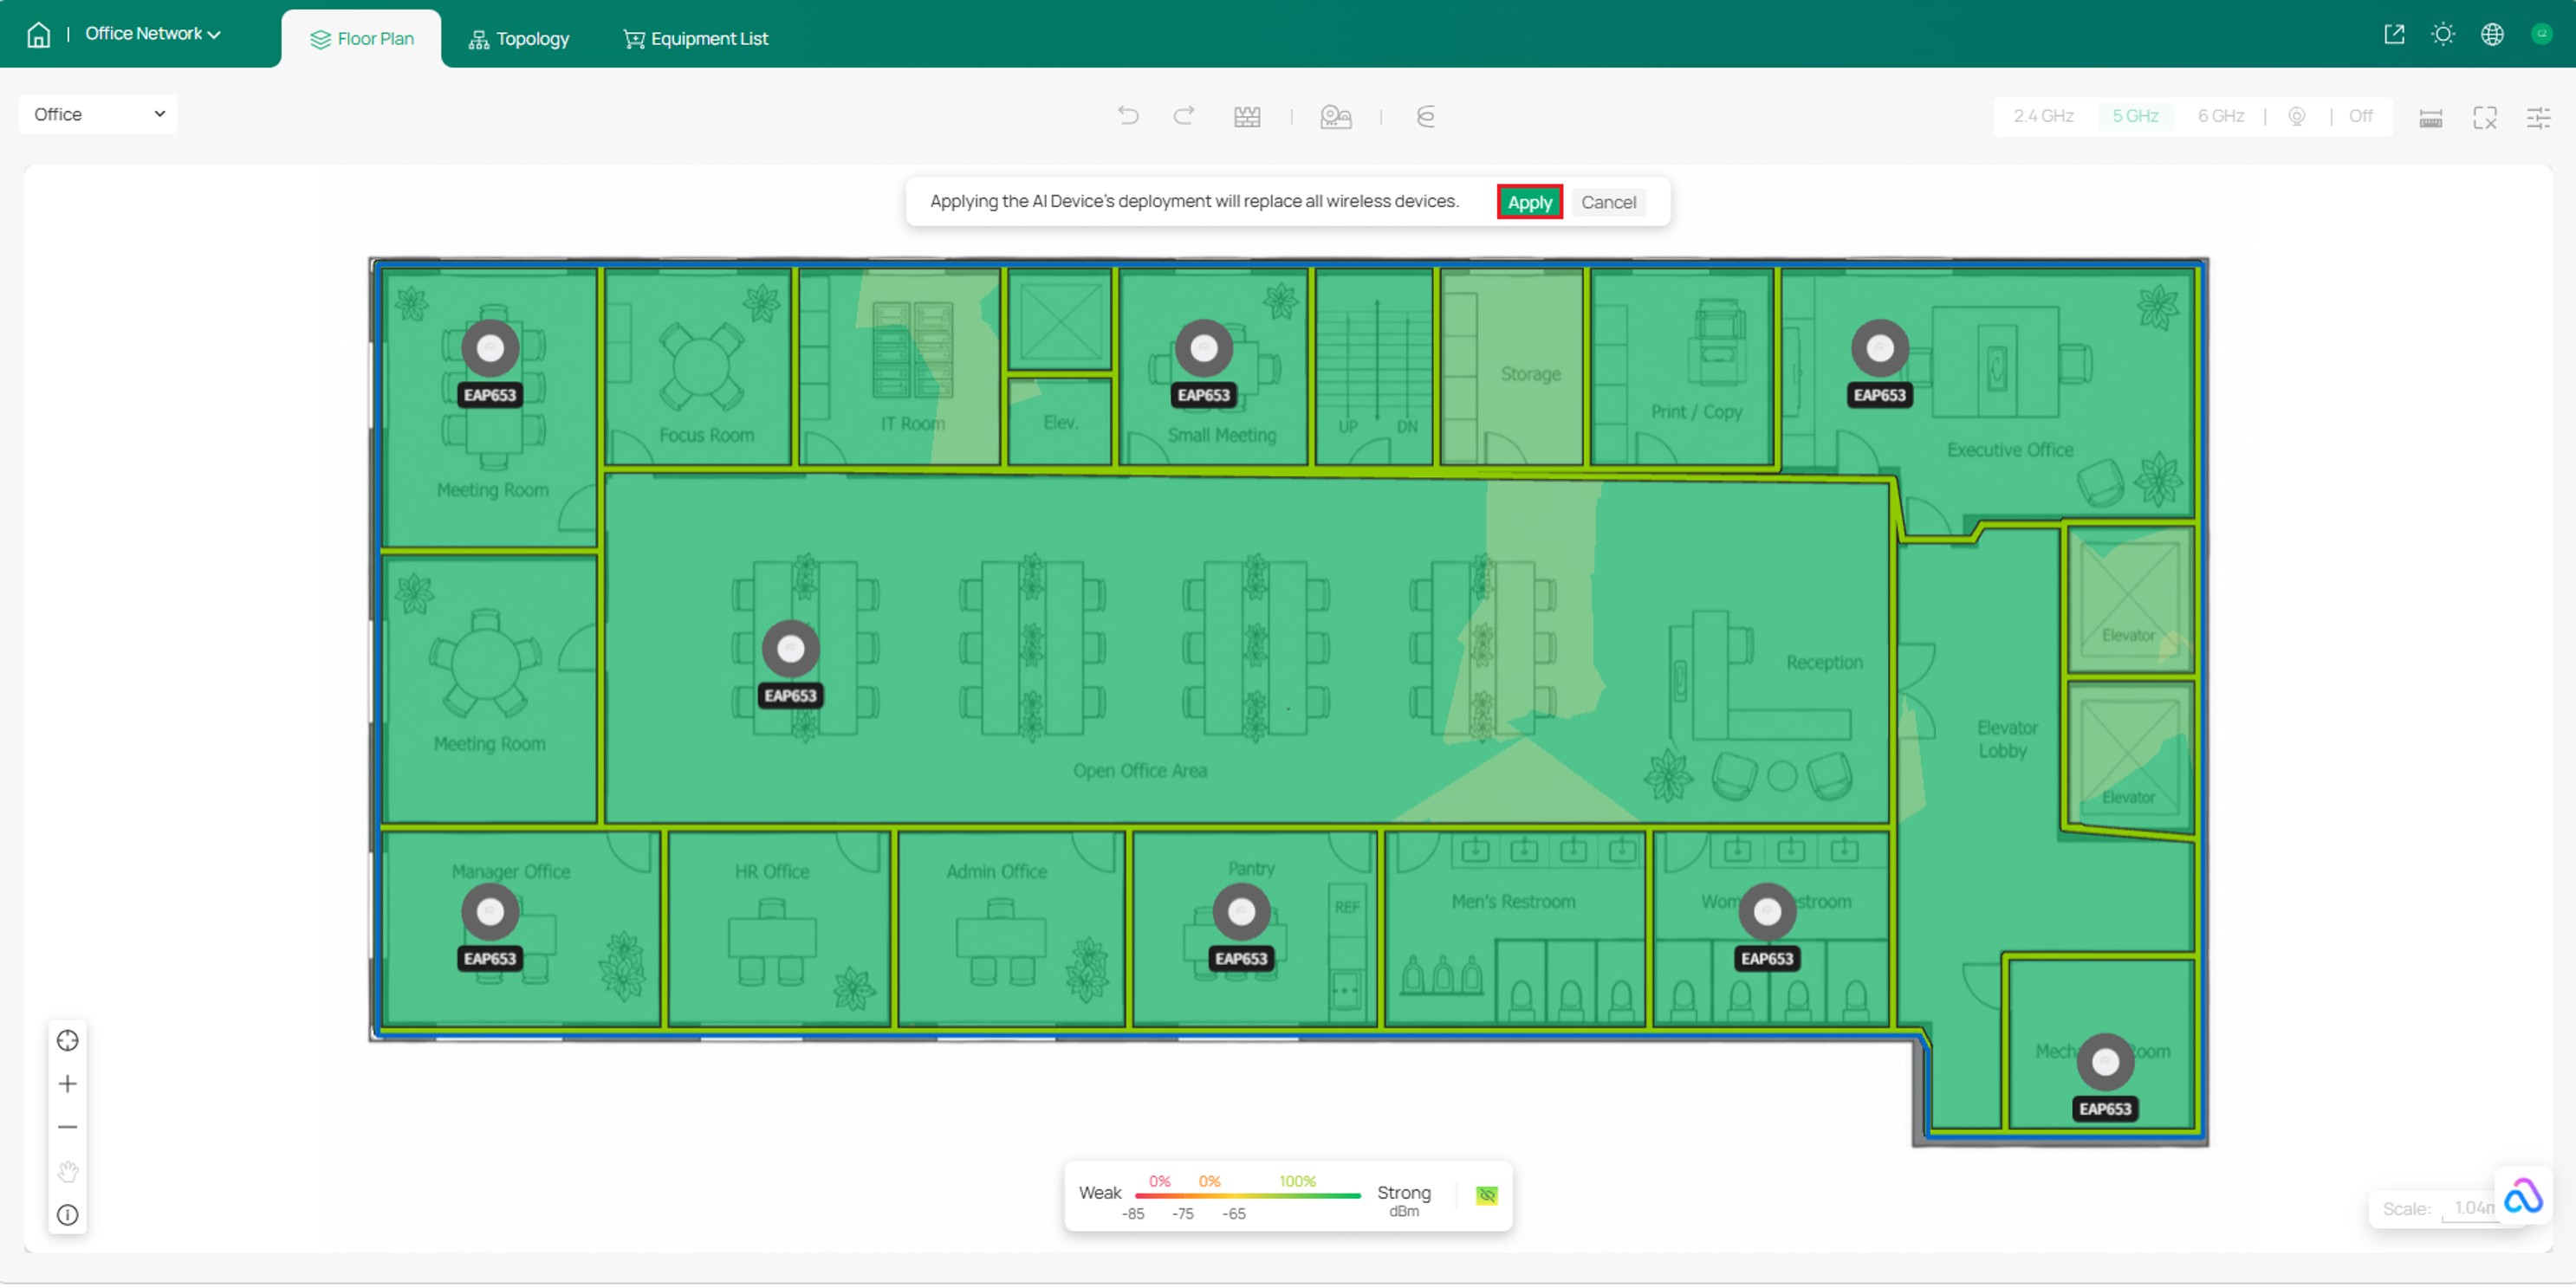Select the 5 GHz band
2576x1288 pixels.
(2135, 116)
